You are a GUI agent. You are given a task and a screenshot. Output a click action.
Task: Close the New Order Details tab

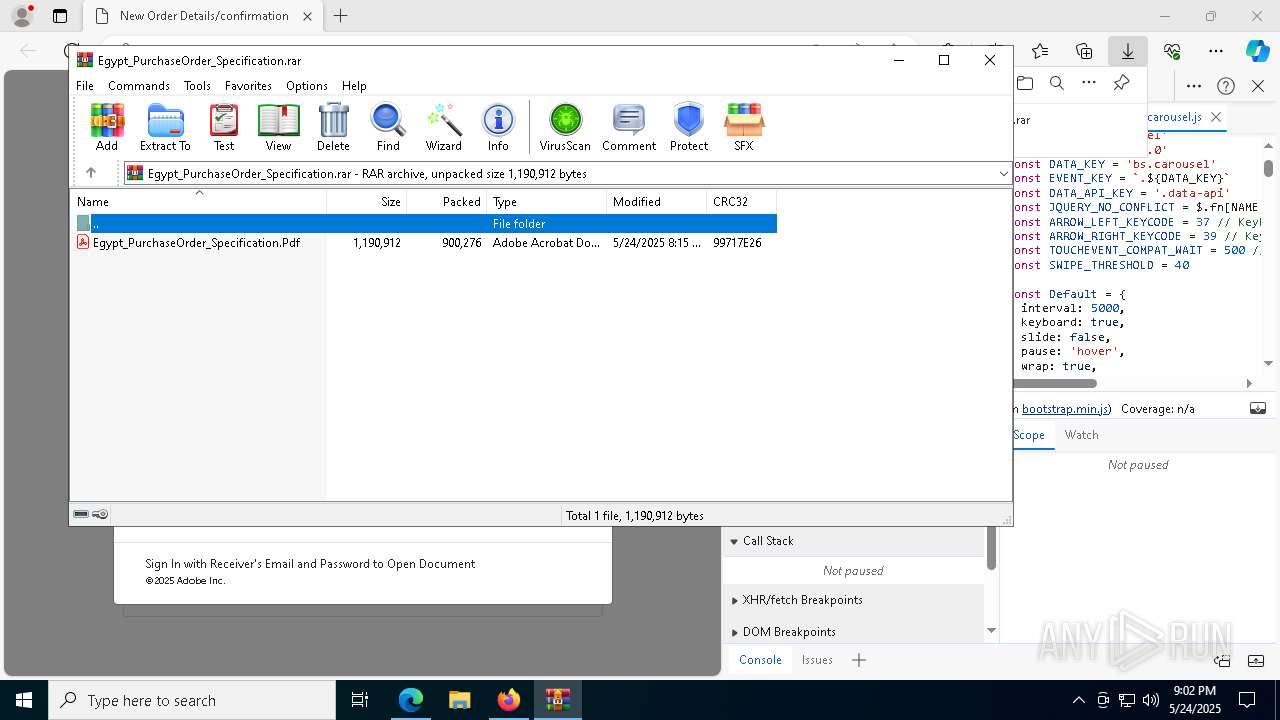click(x=307, y=16)
